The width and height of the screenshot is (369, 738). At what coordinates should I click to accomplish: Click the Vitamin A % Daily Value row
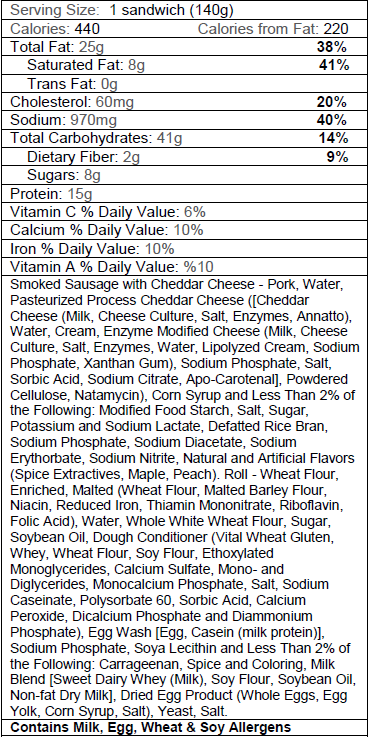tap(184, 267)
